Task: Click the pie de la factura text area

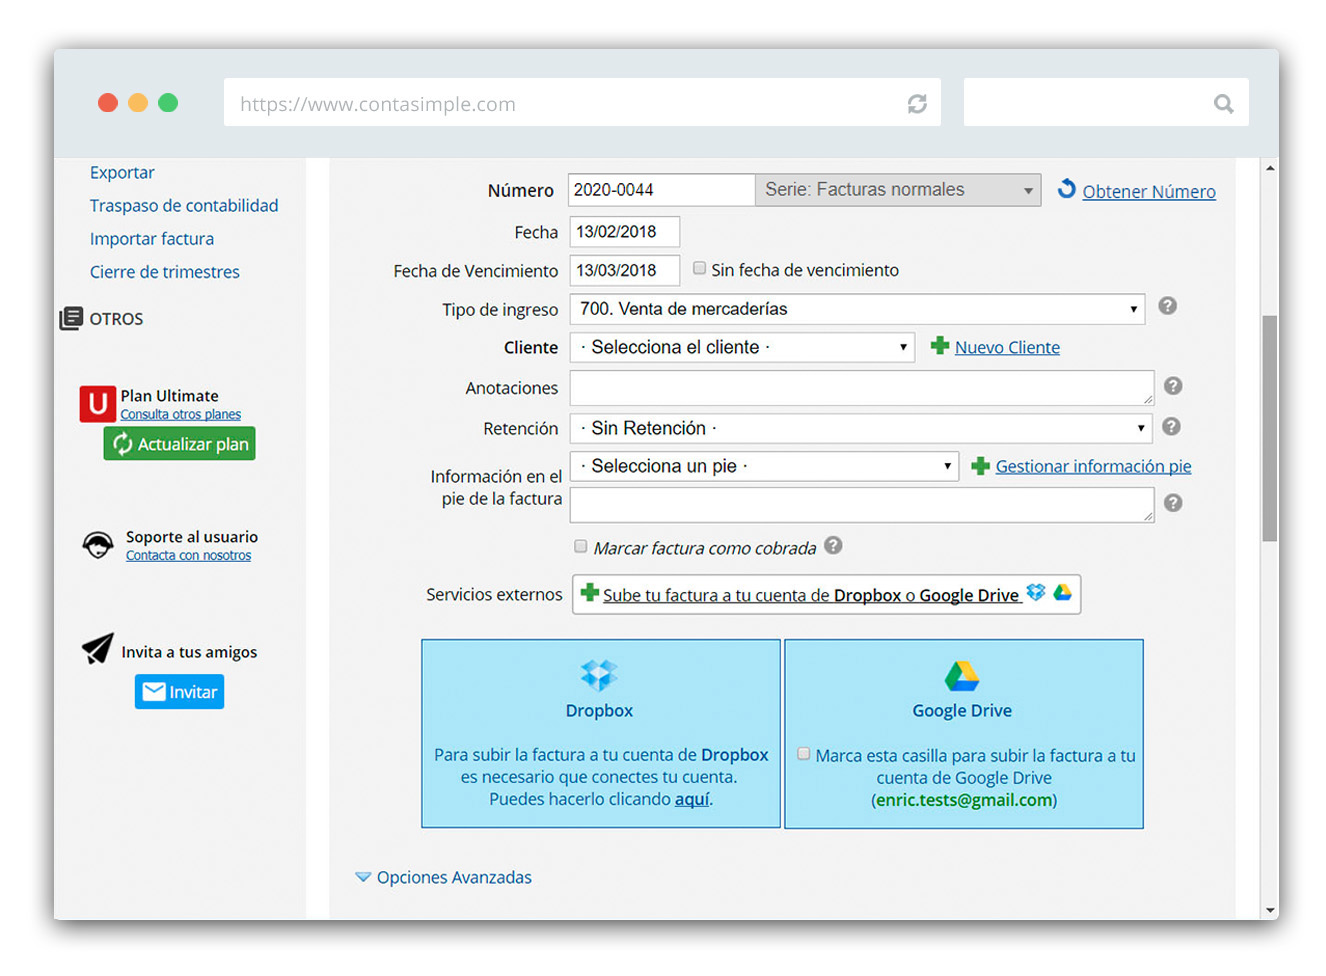Action: [x=862, y=505]
